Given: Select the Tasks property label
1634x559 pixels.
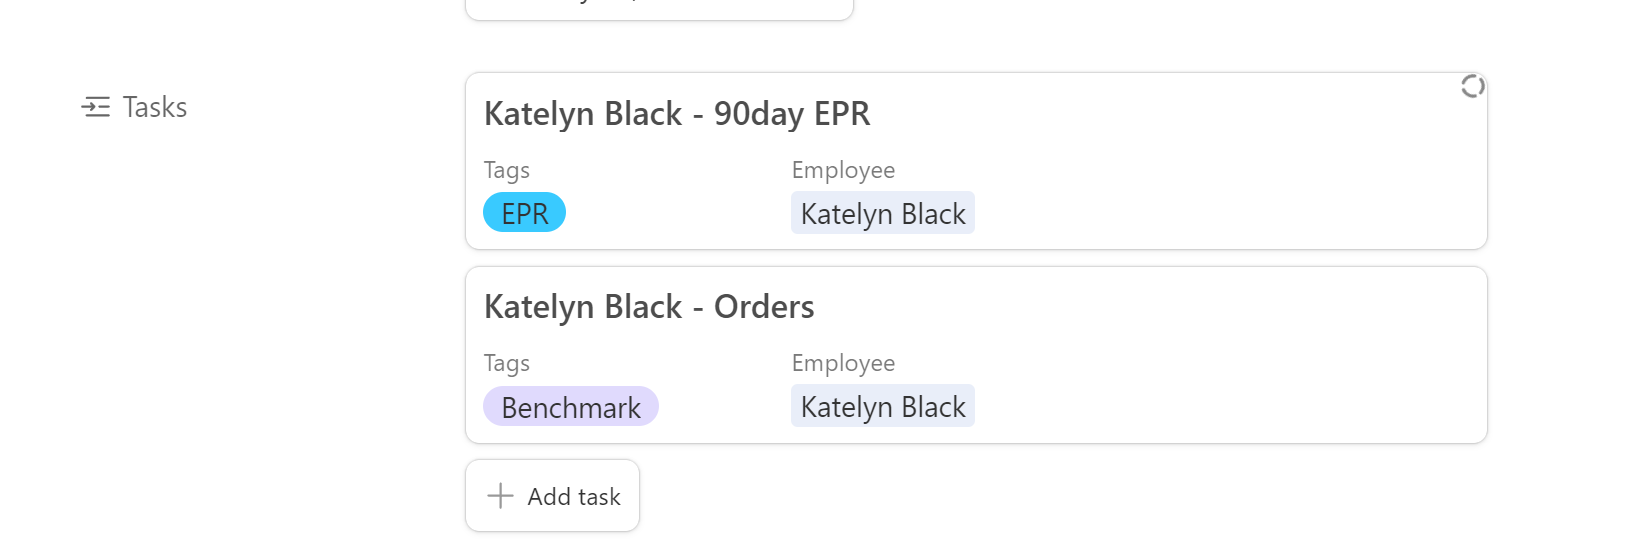Looking at the screenshot, I should point(155,107).
